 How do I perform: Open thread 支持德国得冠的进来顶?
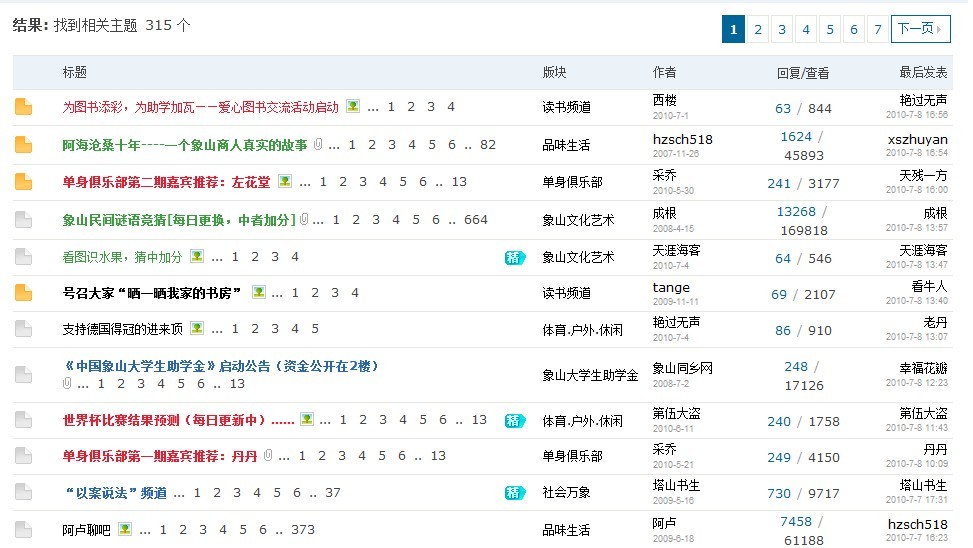[x=123, y=329]
